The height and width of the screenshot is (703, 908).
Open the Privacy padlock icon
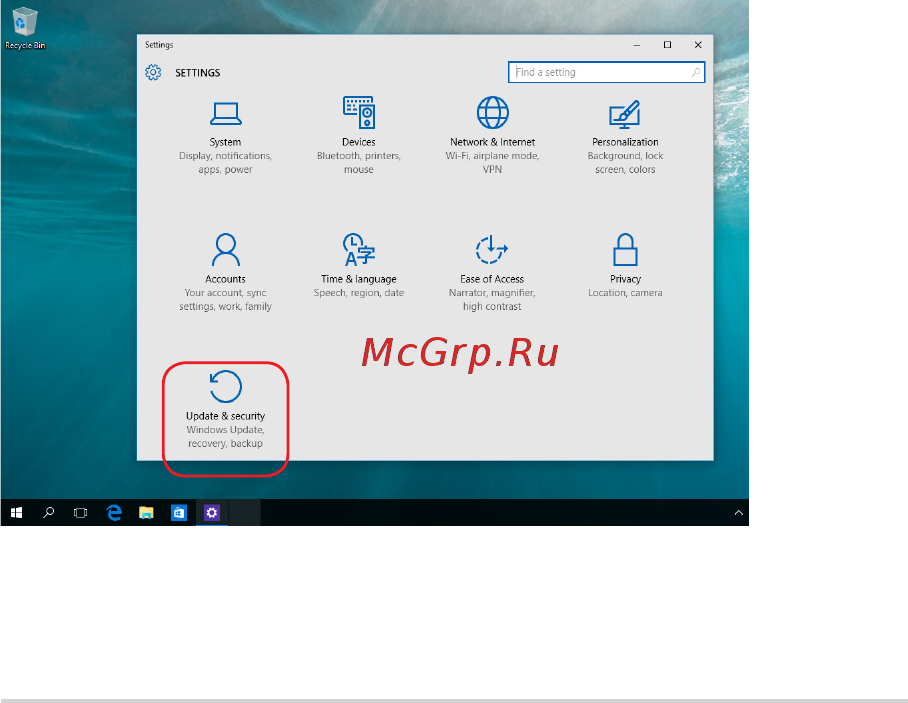tap(625, 250)
